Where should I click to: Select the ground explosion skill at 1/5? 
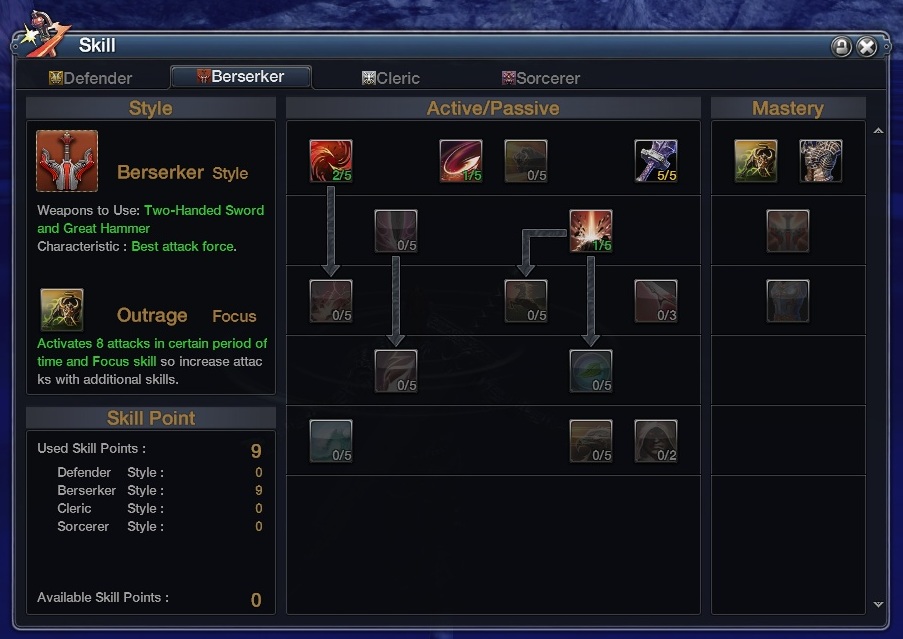591,231
